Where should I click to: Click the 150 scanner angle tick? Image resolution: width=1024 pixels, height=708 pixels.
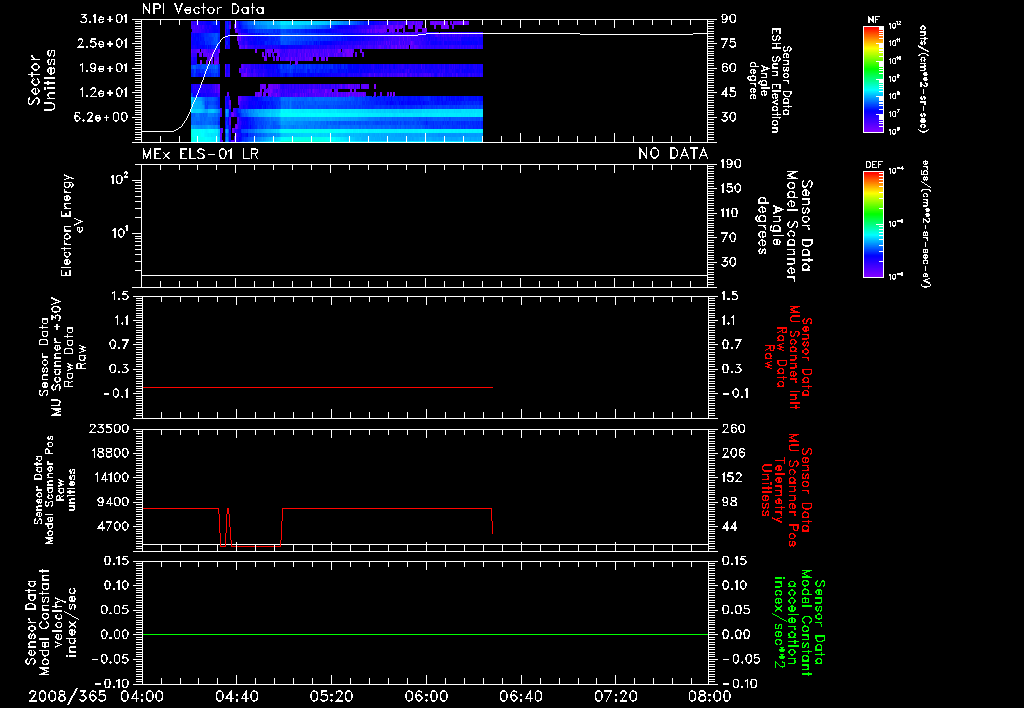point(731,189)
